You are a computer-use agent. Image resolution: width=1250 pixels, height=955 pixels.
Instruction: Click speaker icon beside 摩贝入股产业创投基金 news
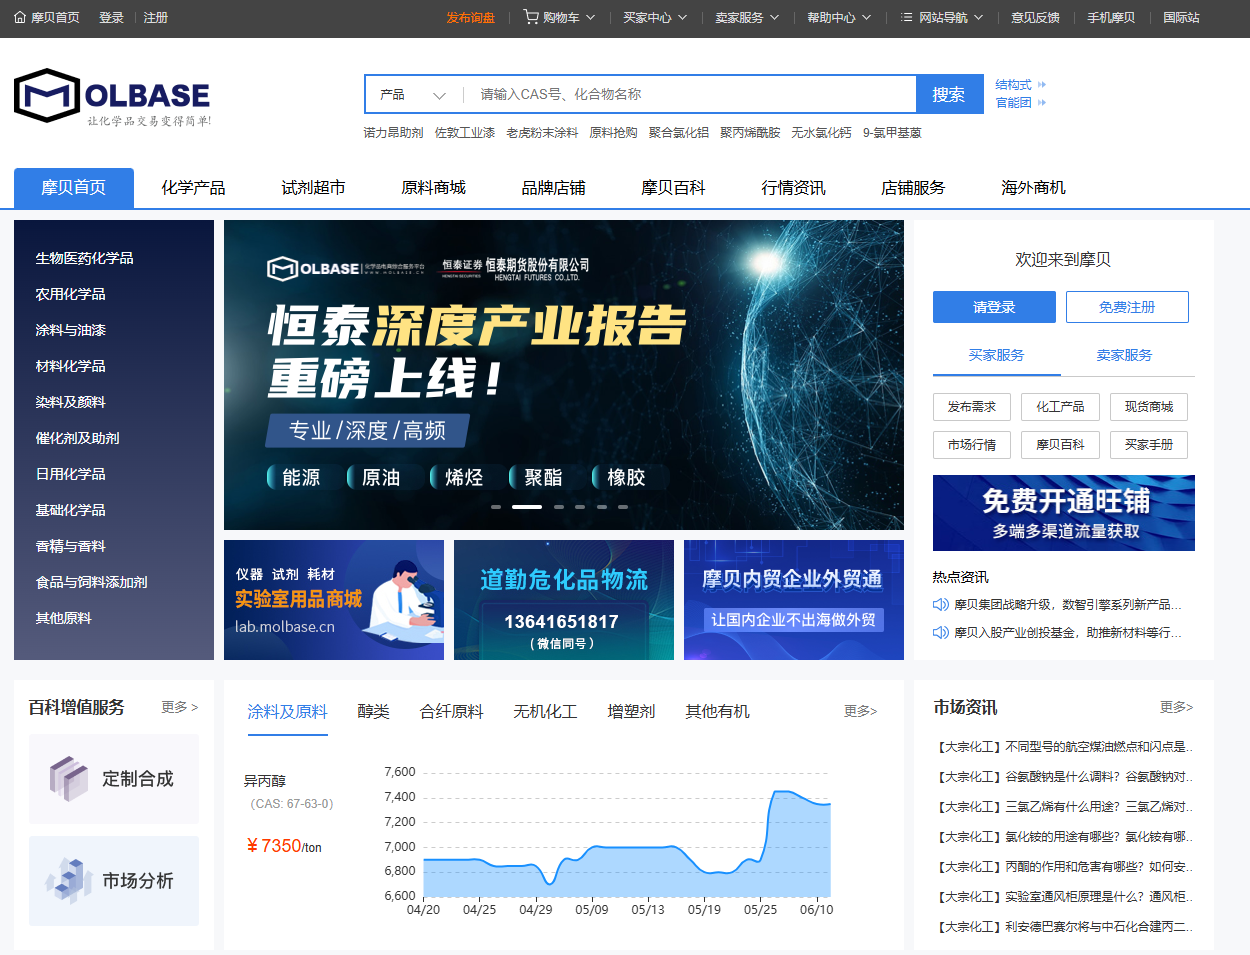941,632
